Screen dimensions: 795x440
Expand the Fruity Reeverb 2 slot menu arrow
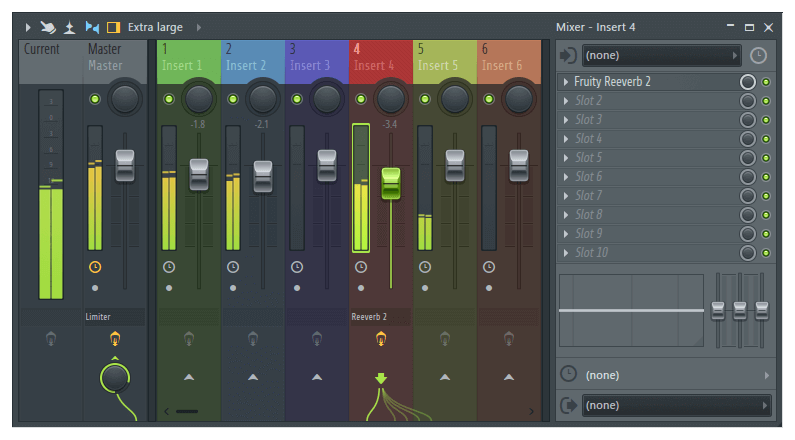(x=566, y=82)
